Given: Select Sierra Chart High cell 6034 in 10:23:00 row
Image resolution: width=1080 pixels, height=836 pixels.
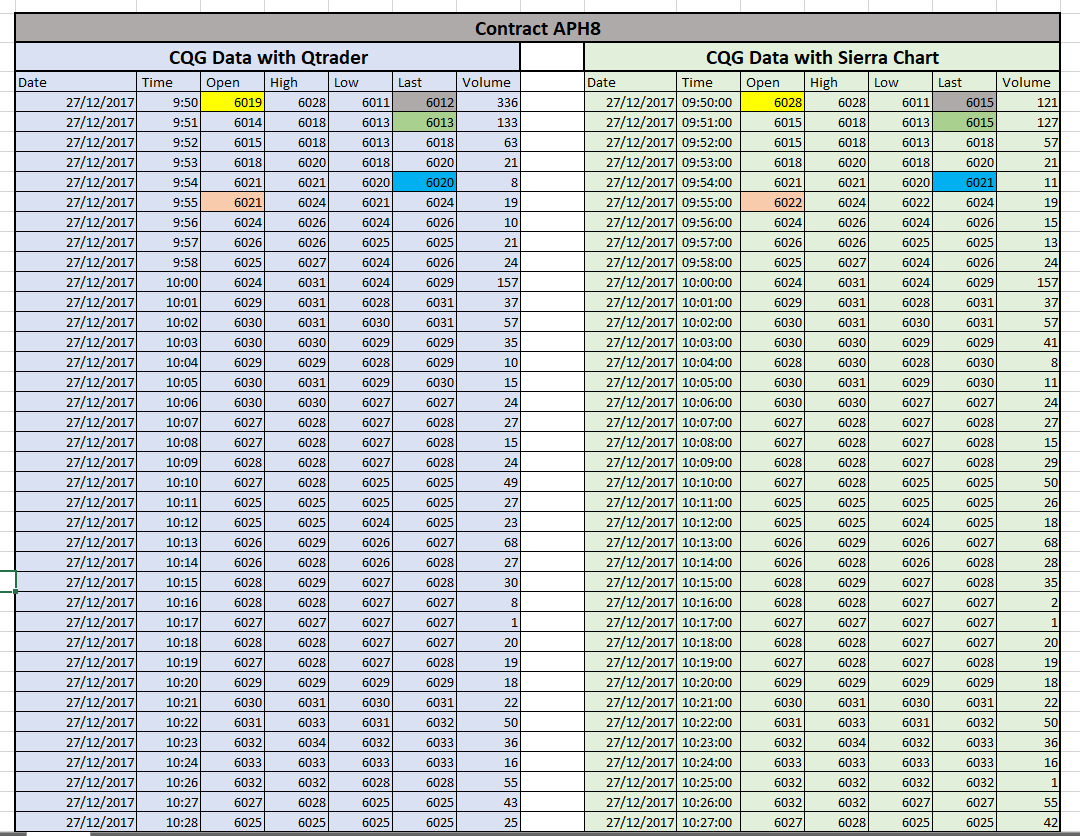Looking at the screenshot, I should pyautogui.click(x=836, y=742).
